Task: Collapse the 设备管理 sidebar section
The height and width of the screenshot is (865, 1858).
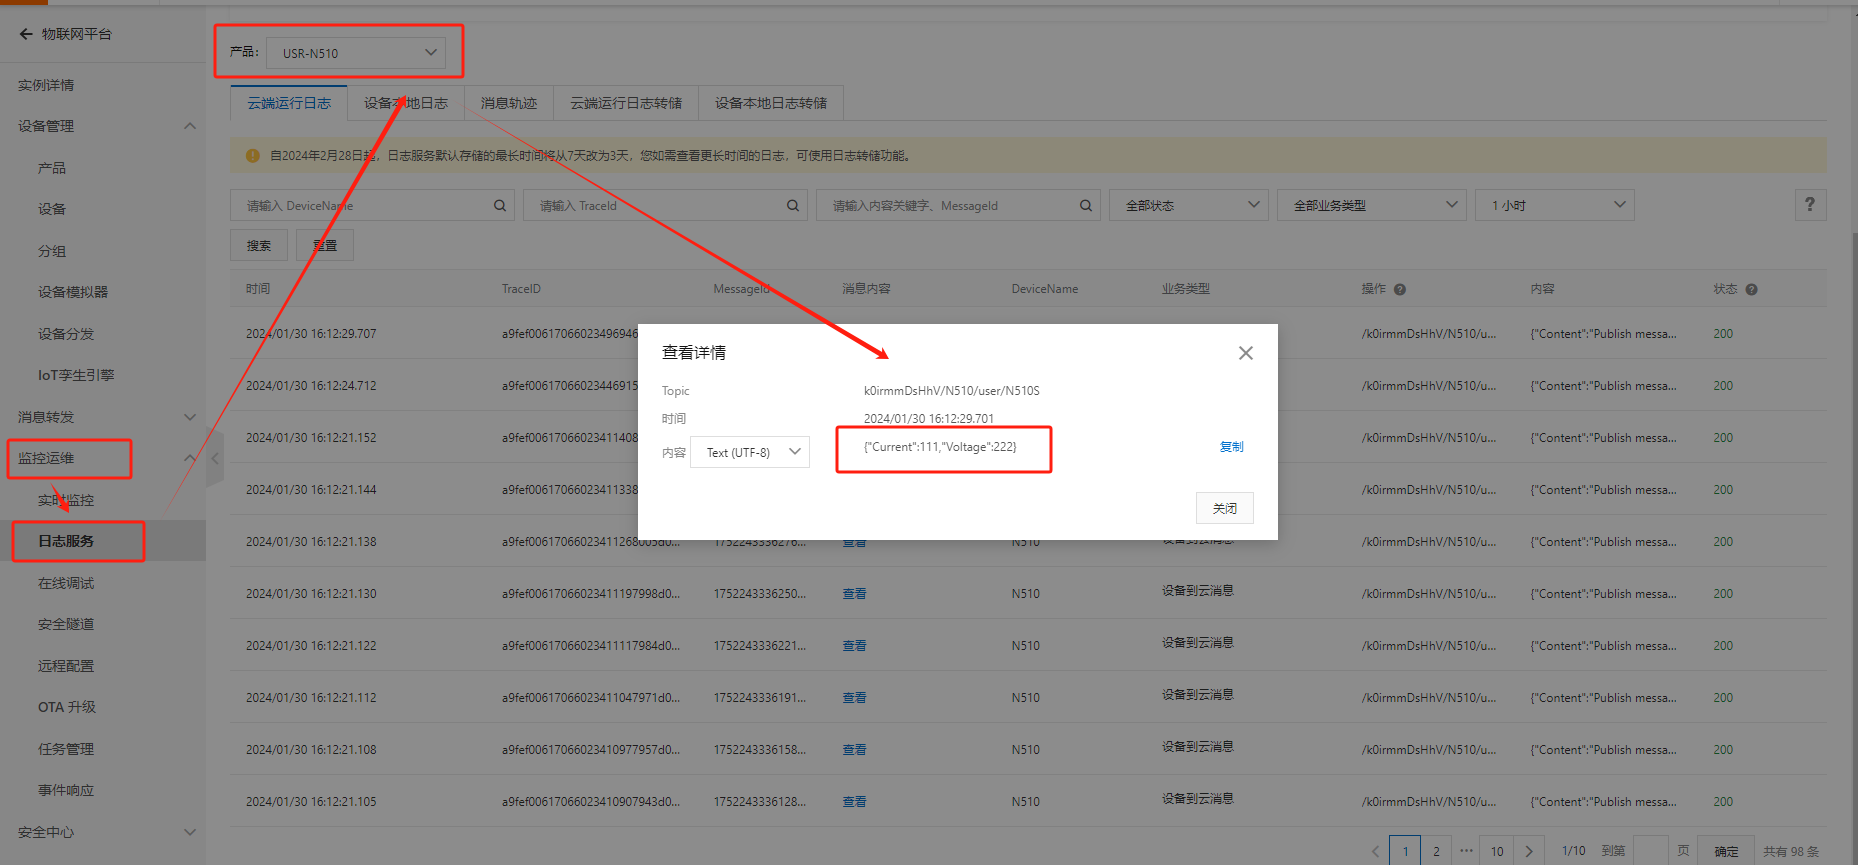Action: pos(190,126)
